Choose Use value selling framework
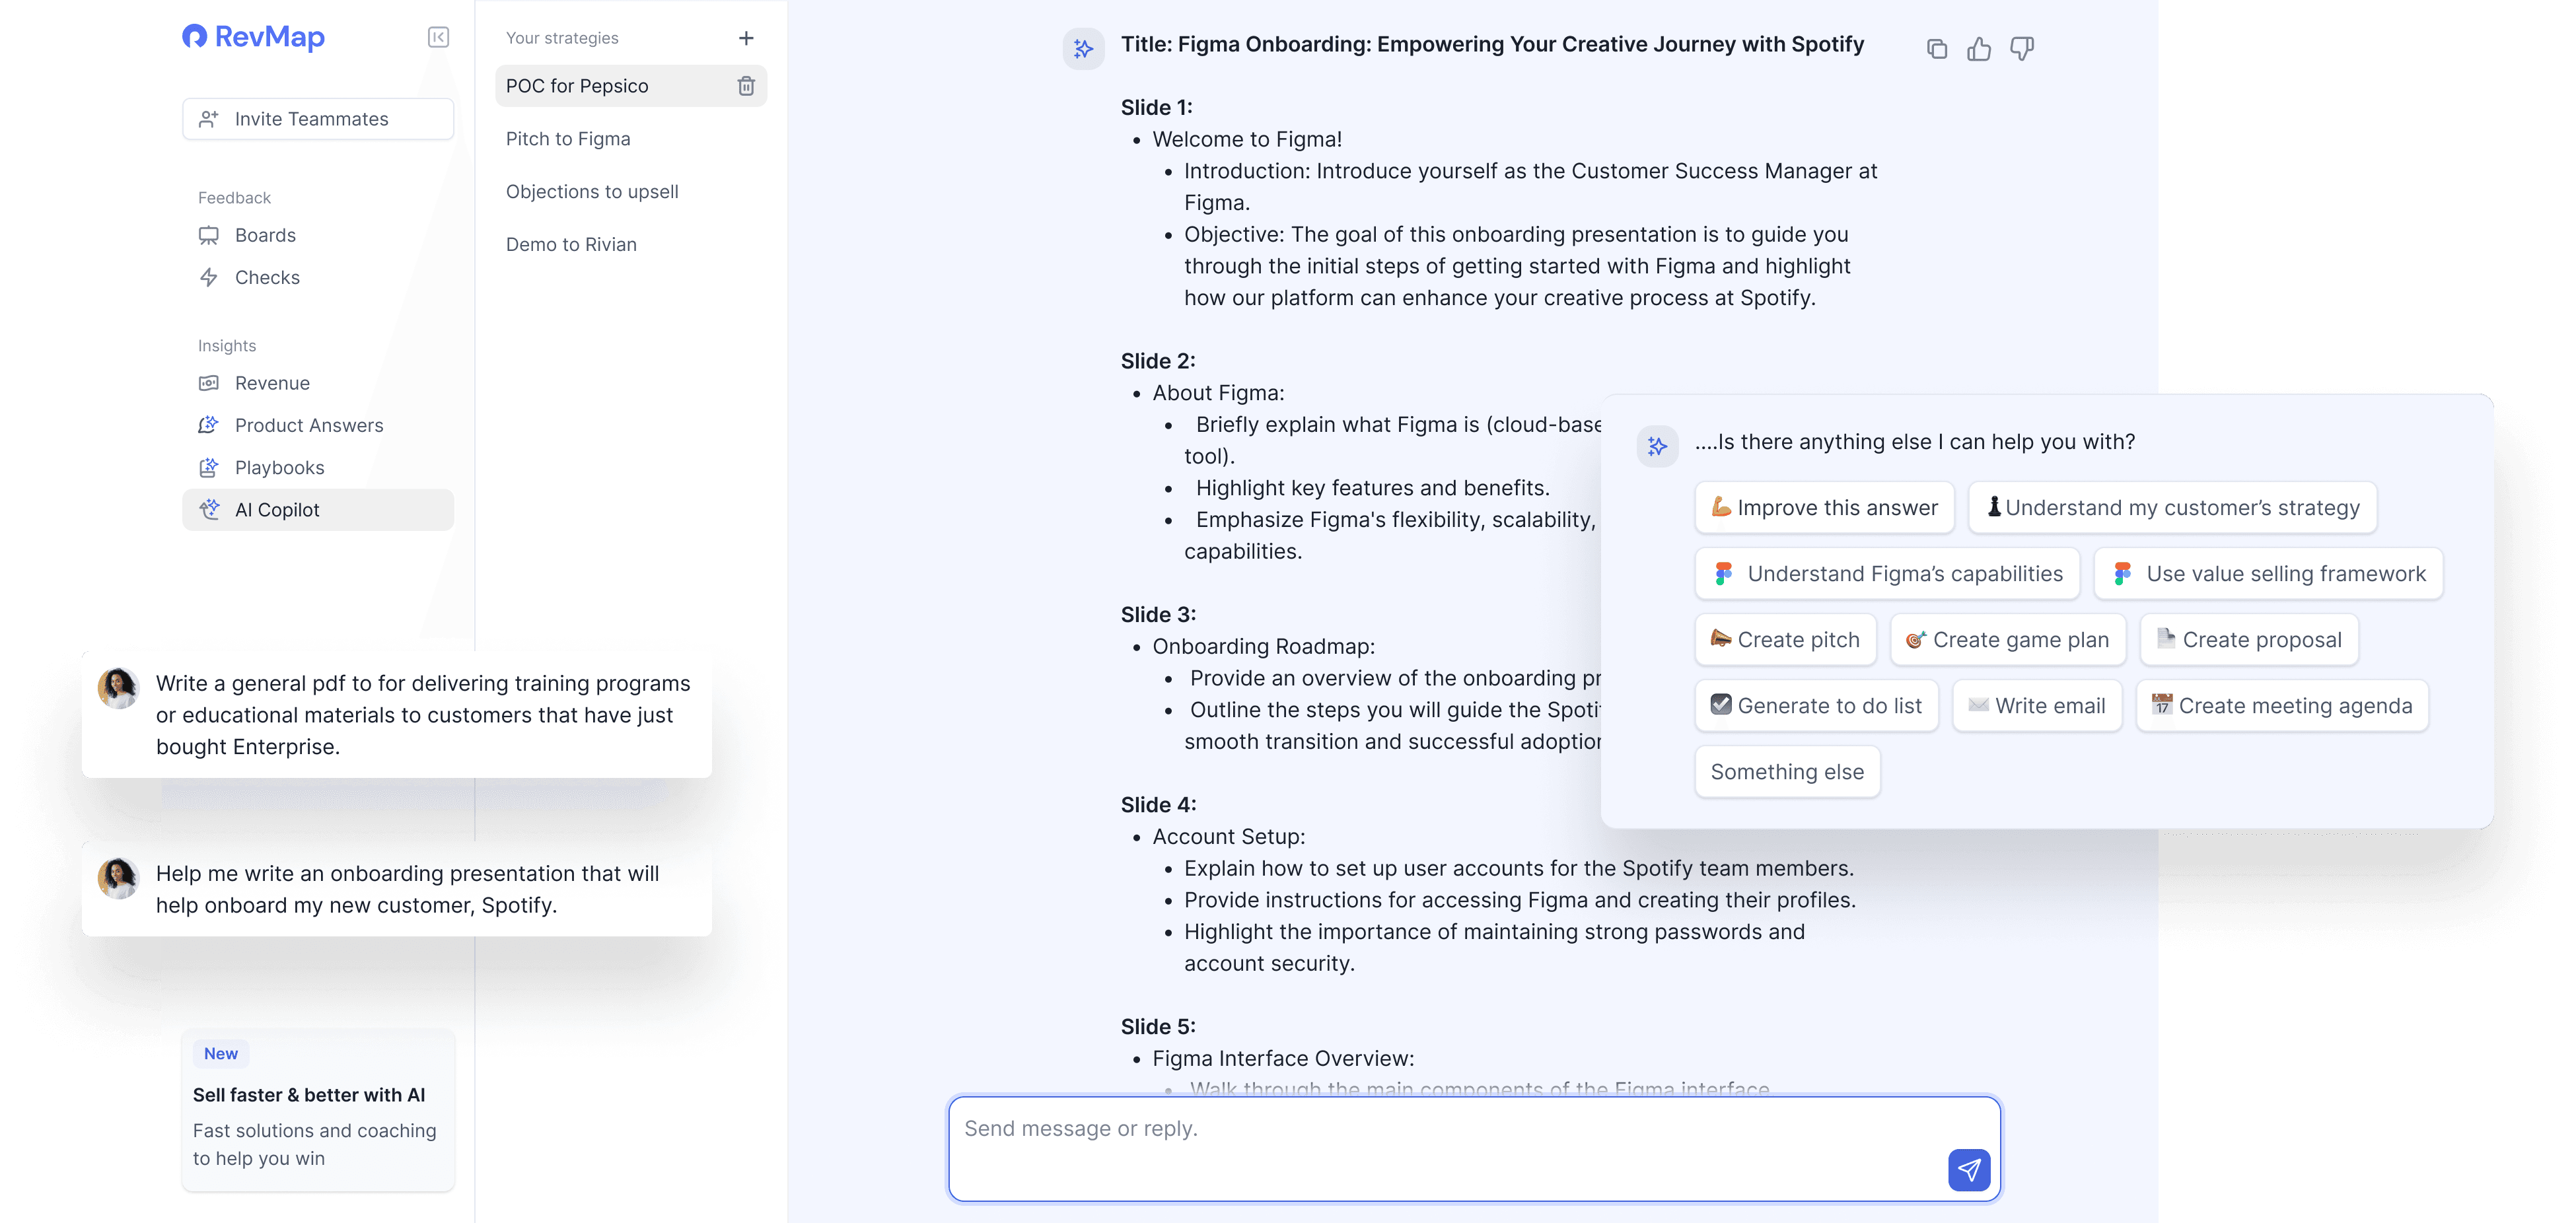Viewport: 2576px width, 1223px height. (x=2268, y=574)
